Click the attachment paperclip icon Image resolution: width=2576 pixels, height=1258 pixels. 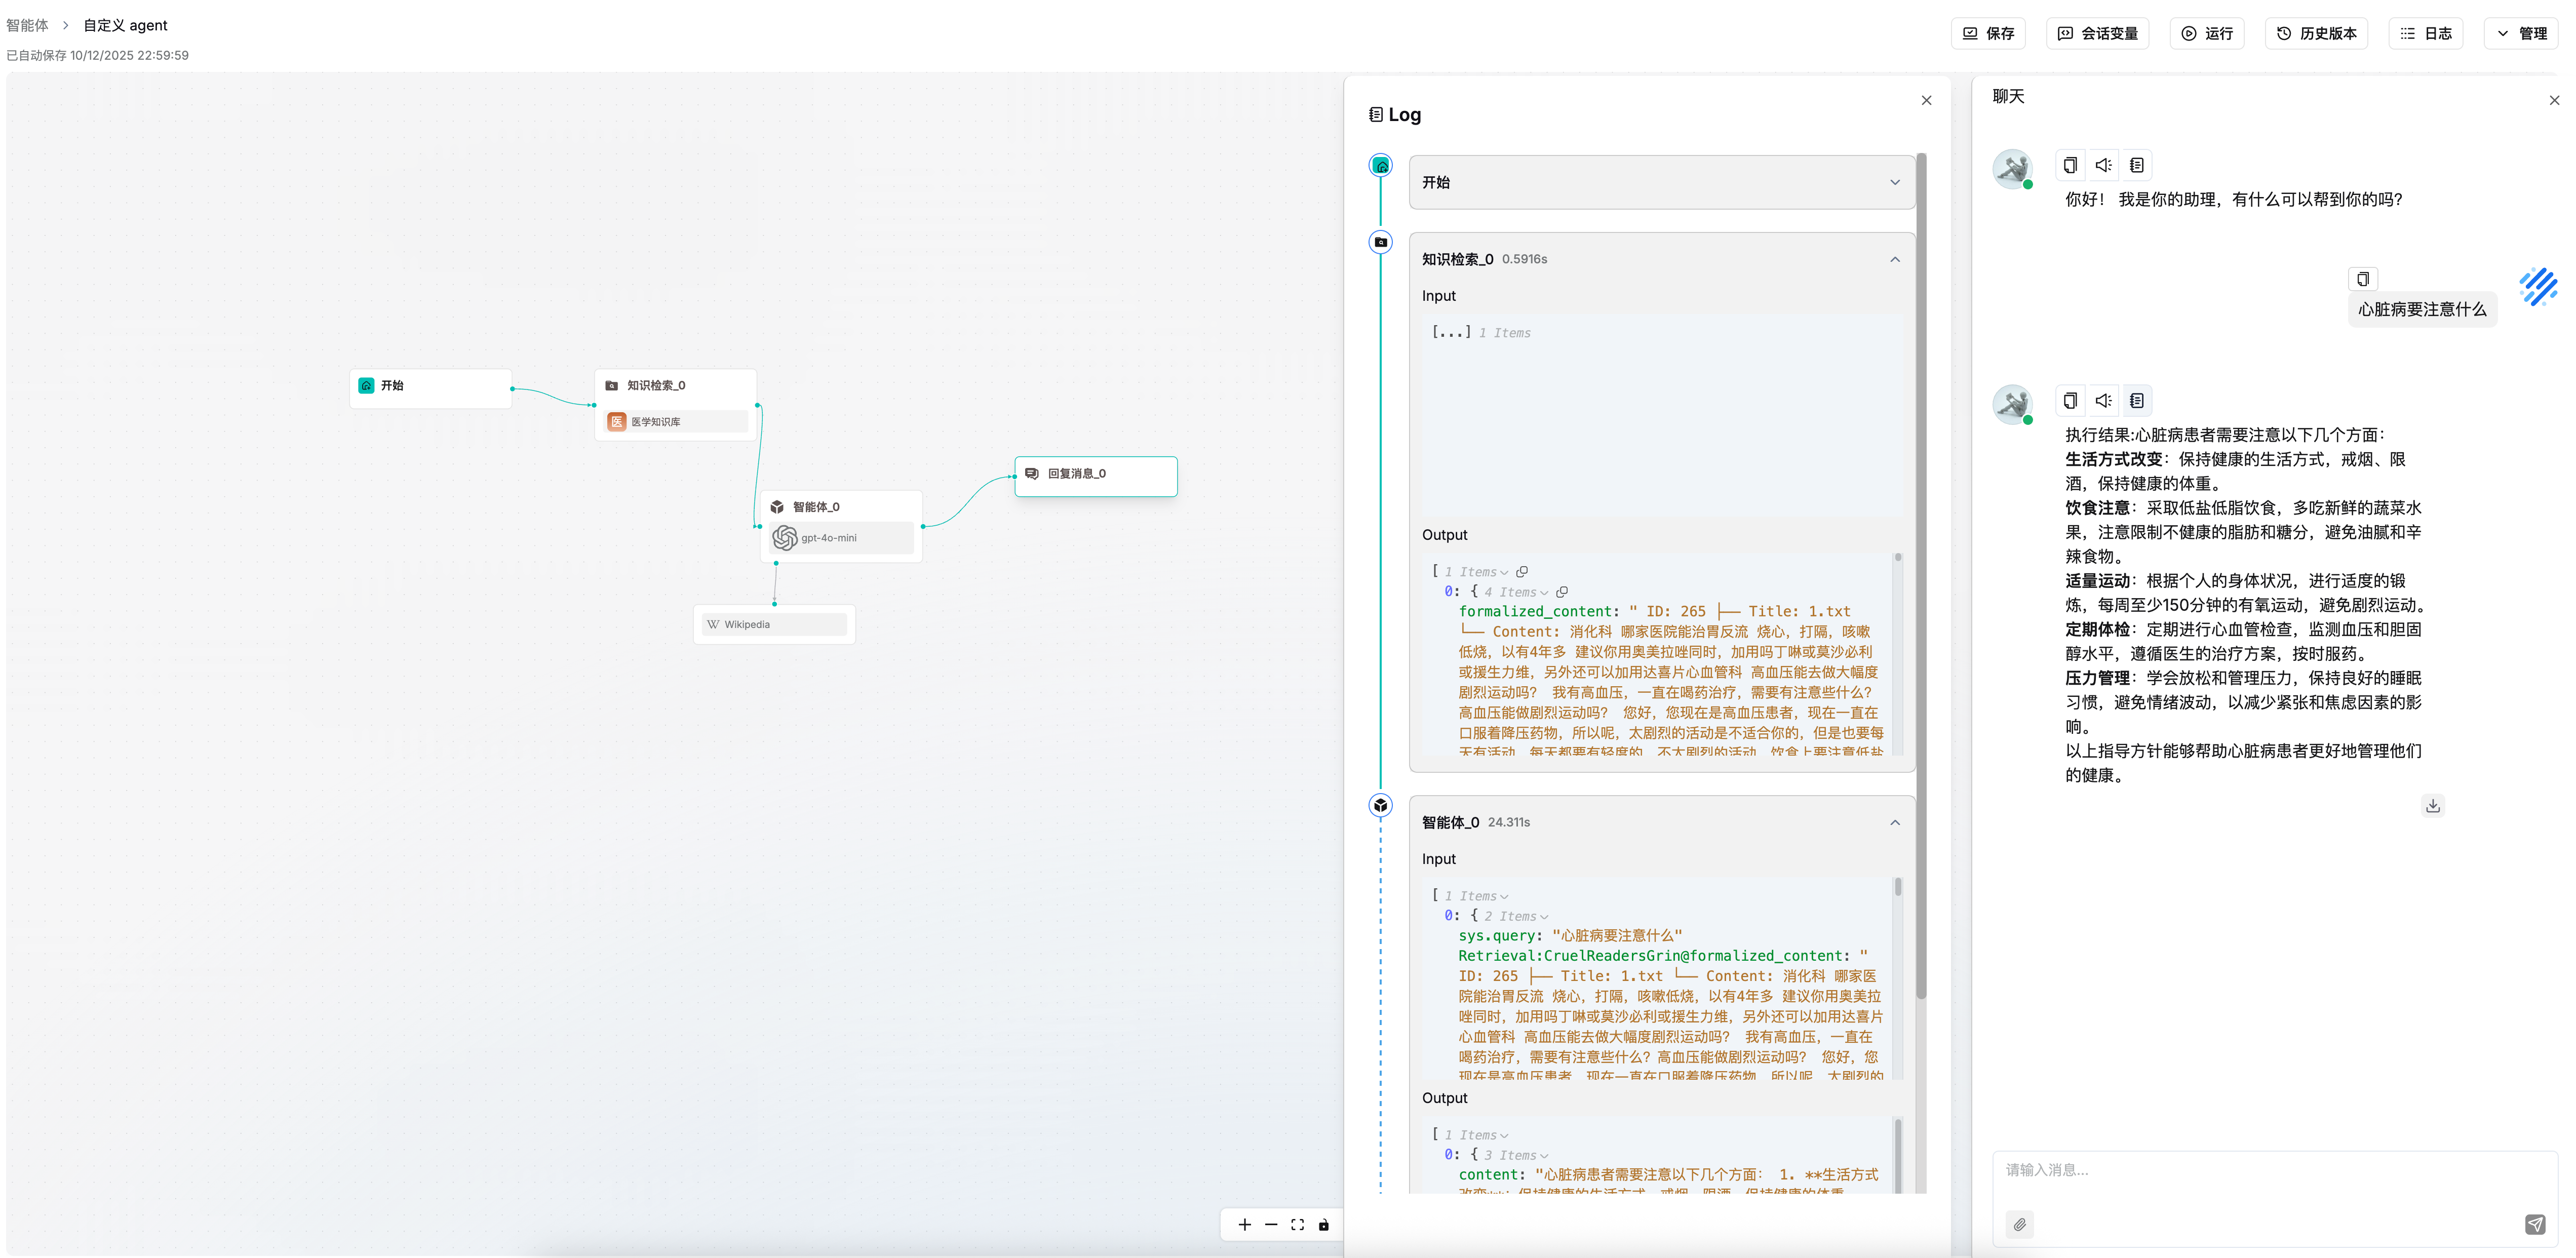coord(2019,1224)
